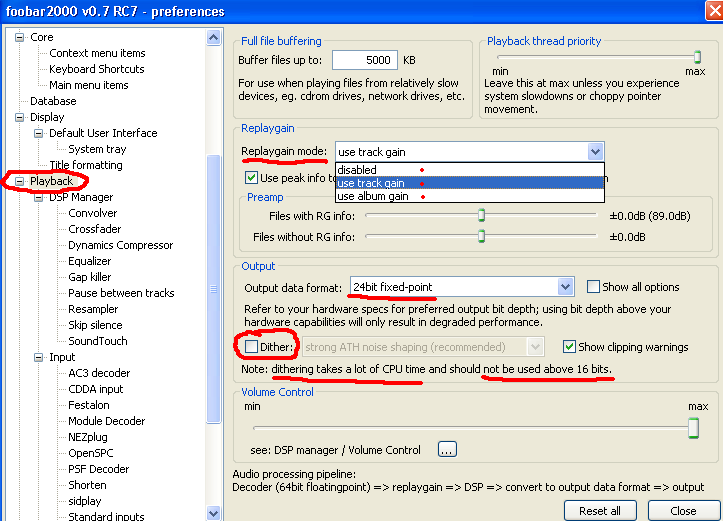Toggle Use peak info checkbox
Screen dimensions: 723x521
(x=251, y=178)
